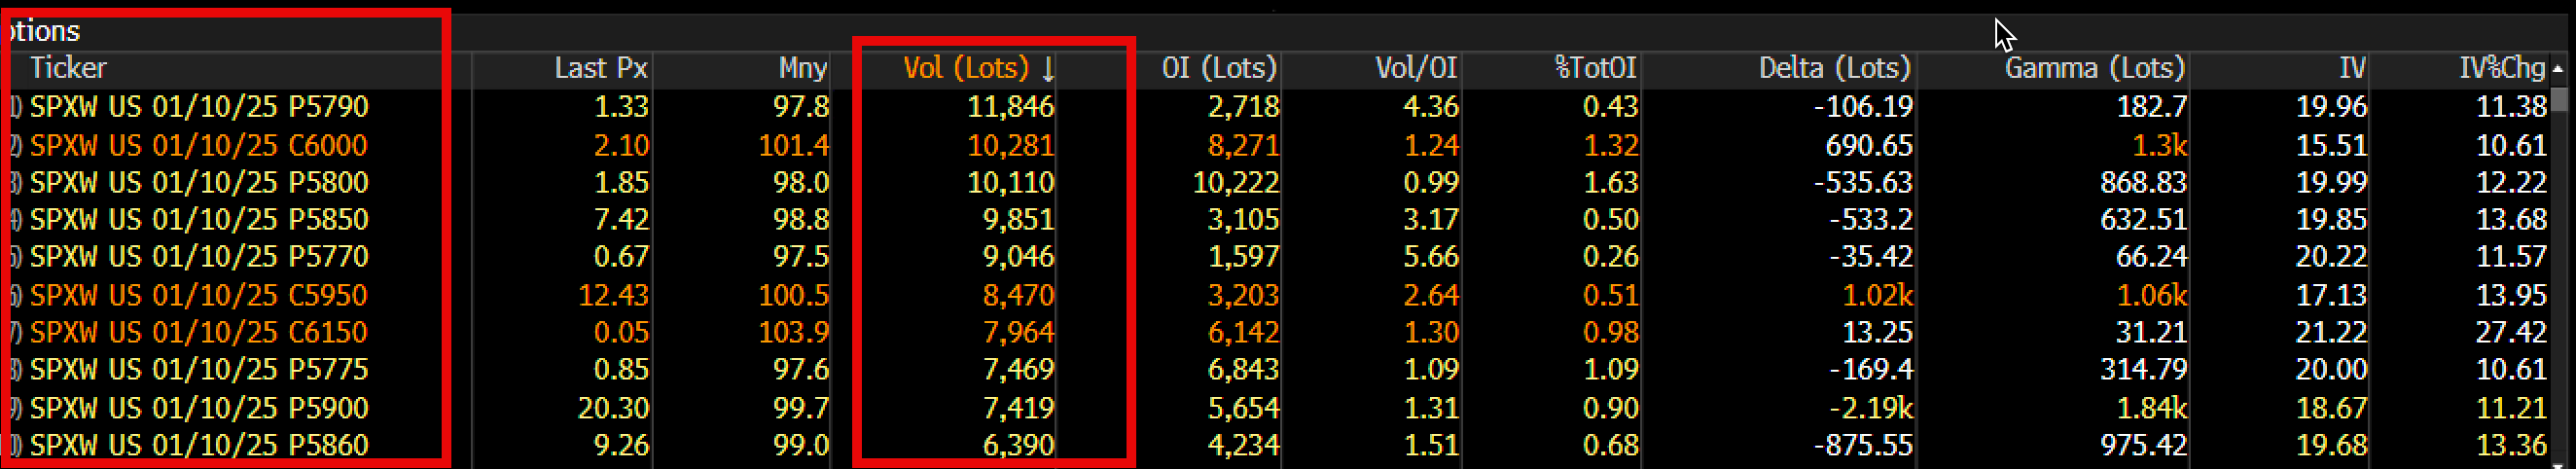The width and height of the screenshot is (2576, 469).
Task: Sort by %TotOI column header
Action: (x=1595, y=68)
